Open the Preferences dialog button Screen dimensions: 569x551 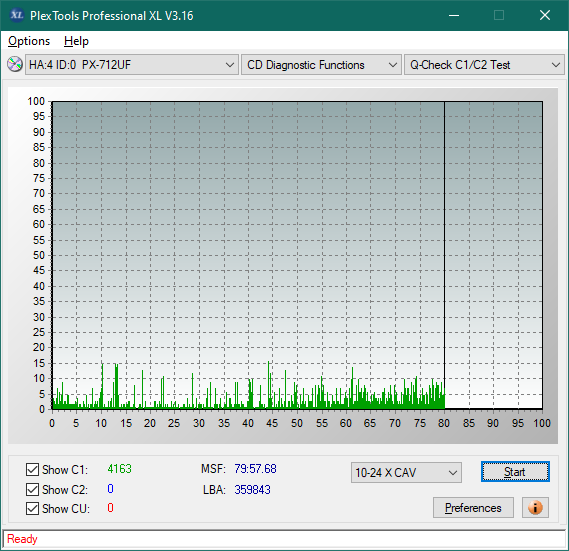(x=473, y=507)
